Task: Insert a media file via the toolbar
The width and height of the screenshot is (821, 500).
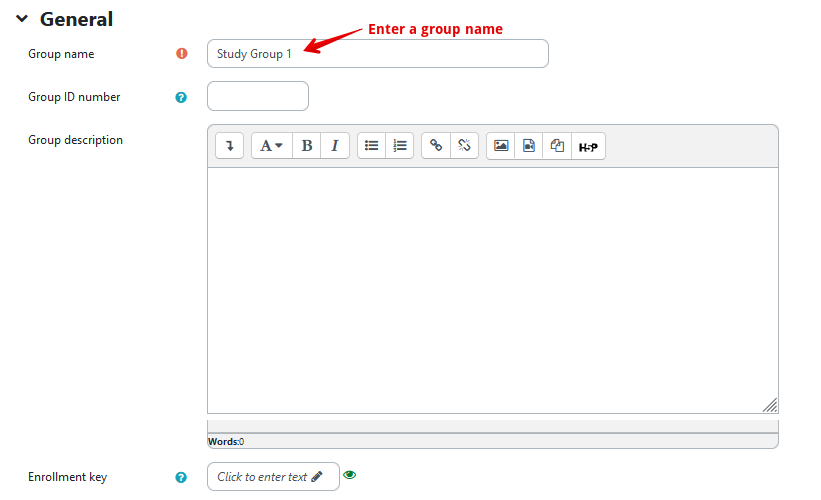Action: pos(529,146)
